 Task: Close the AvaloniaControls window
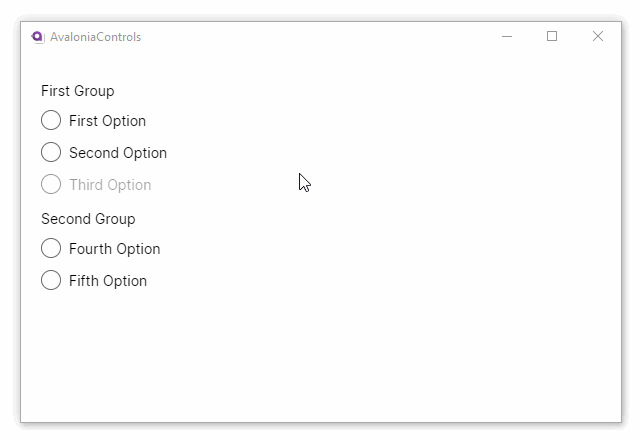598,37
